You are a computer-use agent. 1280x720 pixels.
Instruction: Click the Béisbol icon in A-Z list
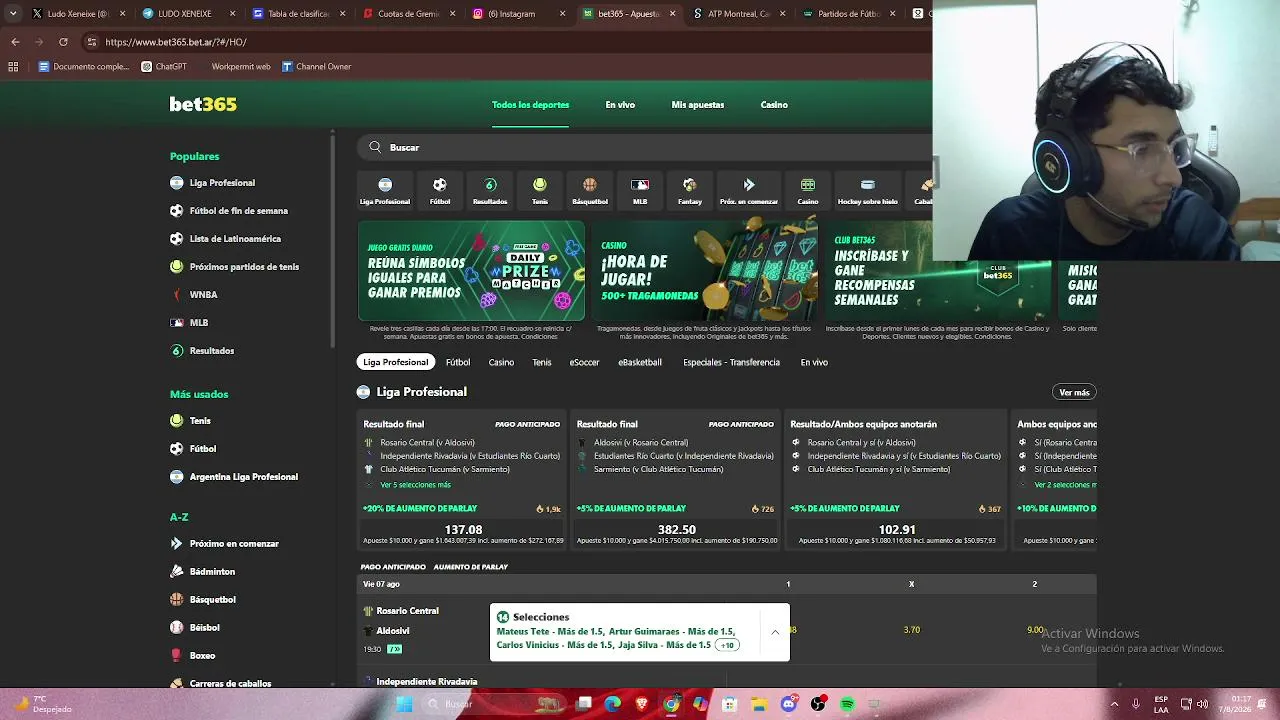click(177, 628)
